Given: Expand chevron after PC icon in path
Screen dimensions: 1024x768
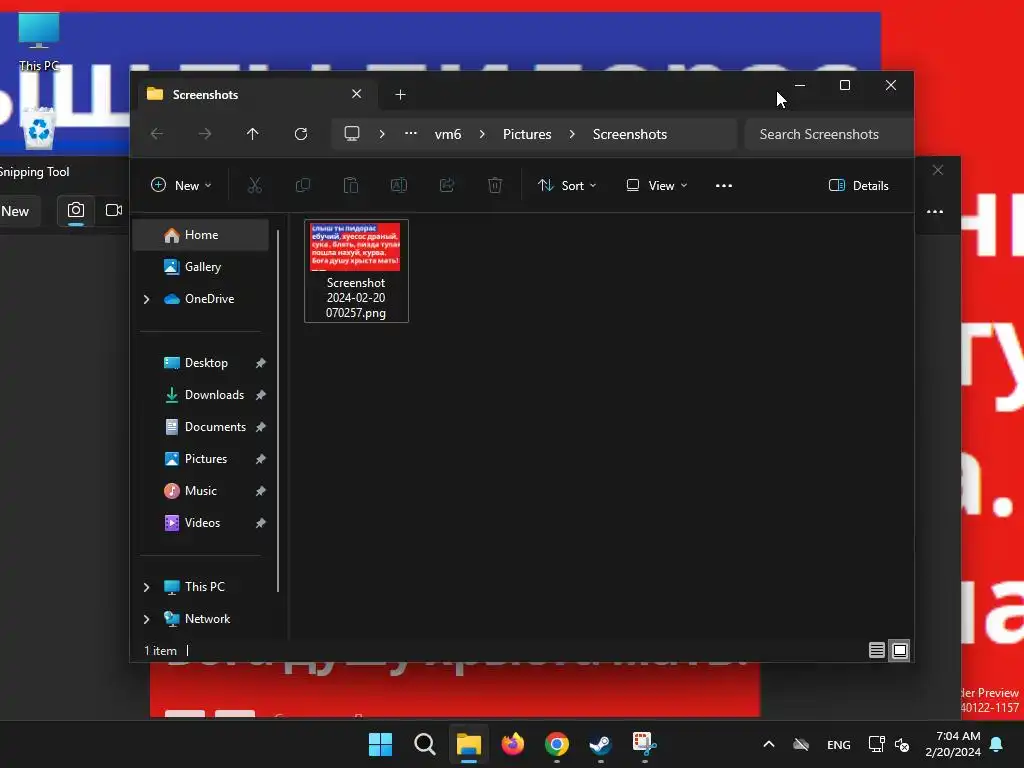Looking at the screenshot, I should coord(382,134).
